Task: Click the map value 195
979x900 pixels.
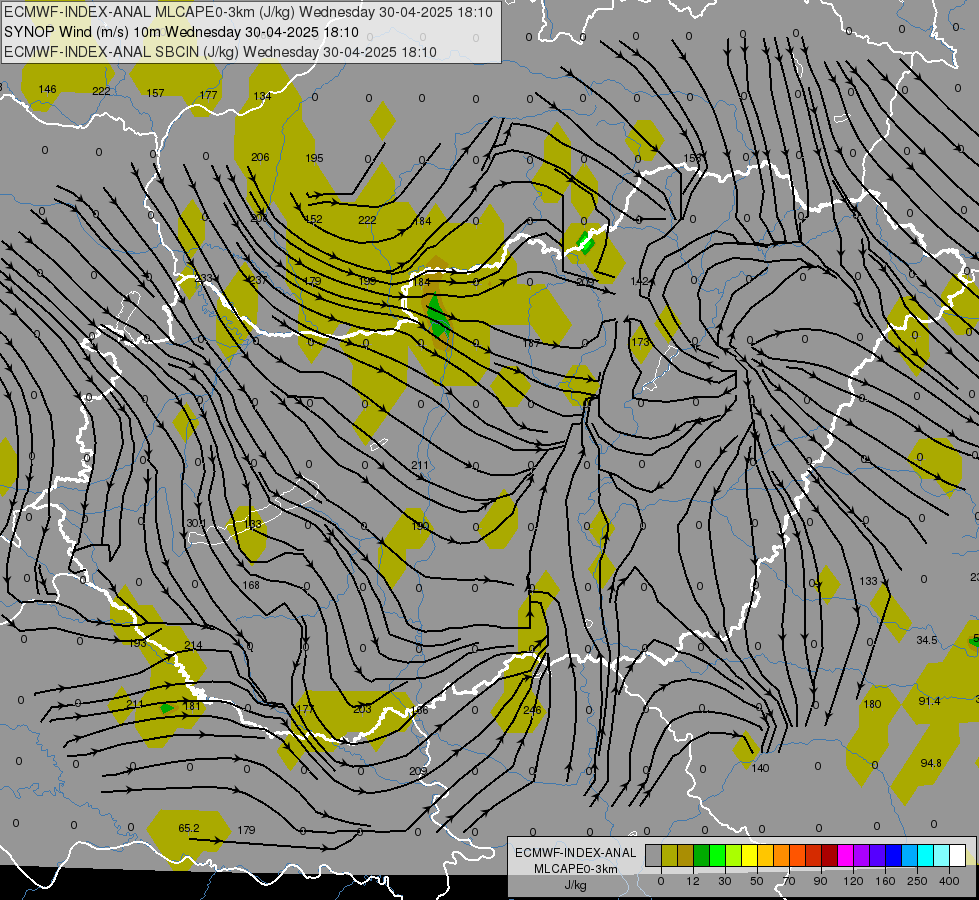Action: 315,158
